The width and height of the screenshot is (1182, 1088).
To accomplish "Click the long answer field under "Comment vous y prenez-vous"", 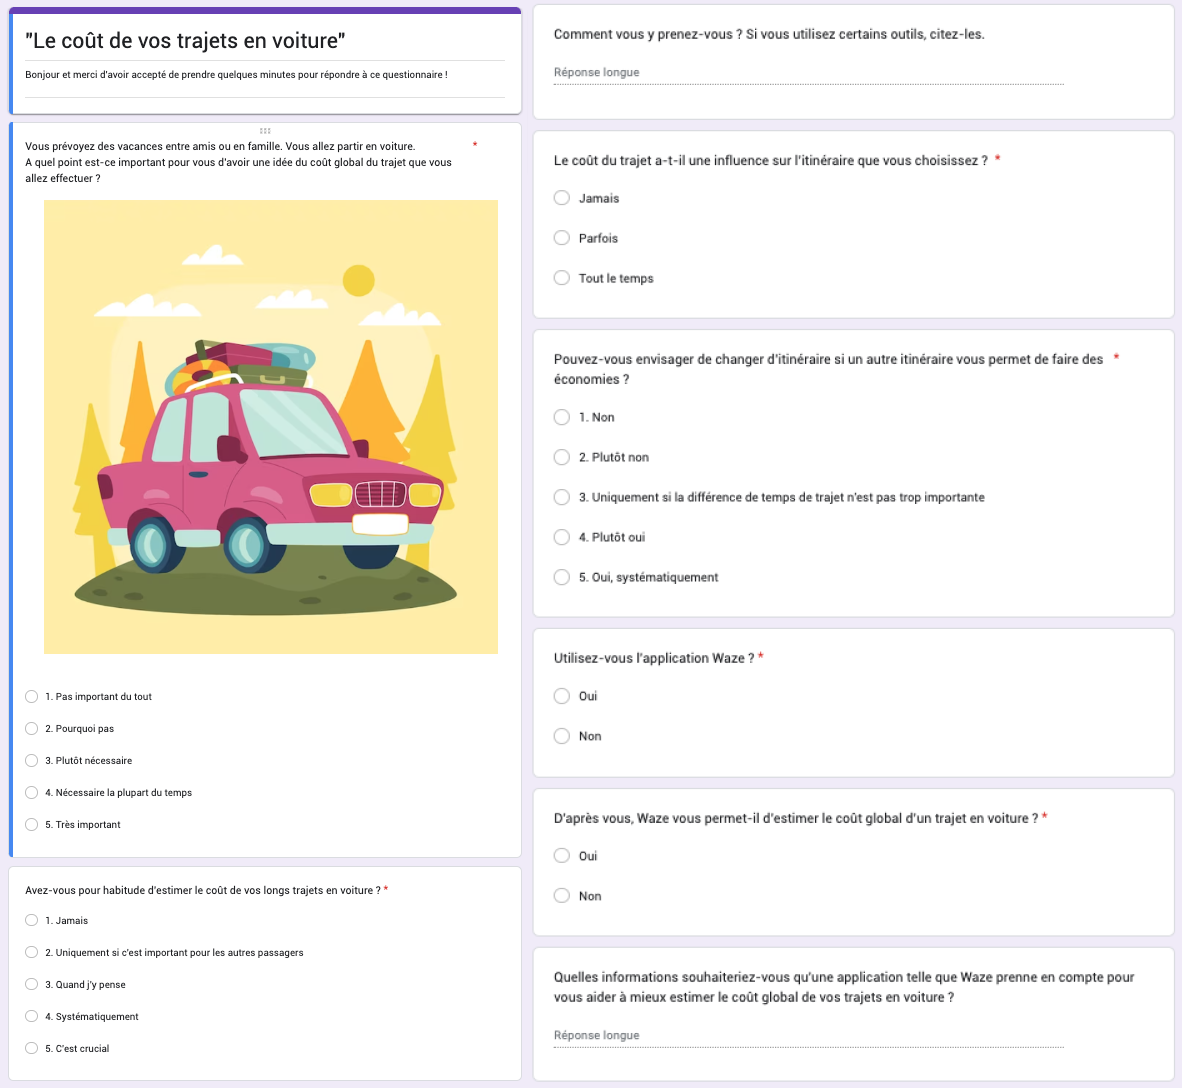I will [808, 73].
